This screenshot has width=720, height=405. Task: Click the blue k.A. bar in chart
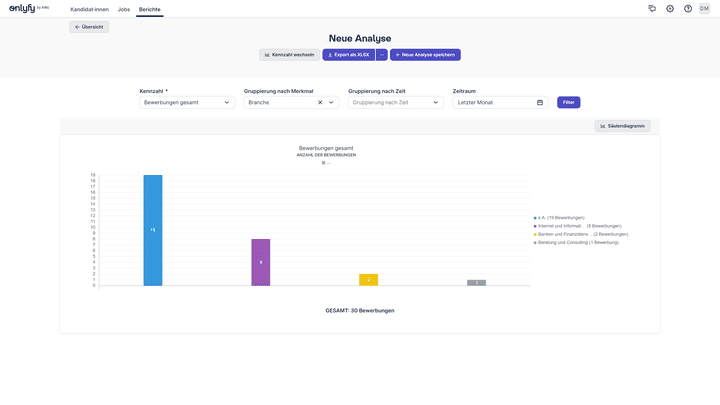[x=153, y=230]
